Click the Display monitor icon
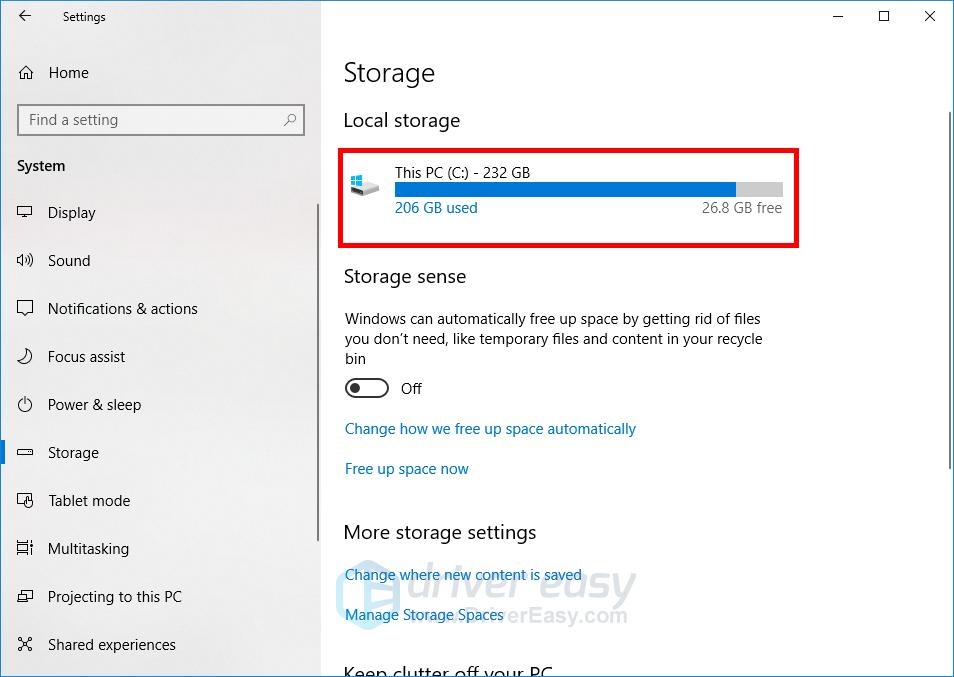The image size is (954, 677). (x=26, y=212)
